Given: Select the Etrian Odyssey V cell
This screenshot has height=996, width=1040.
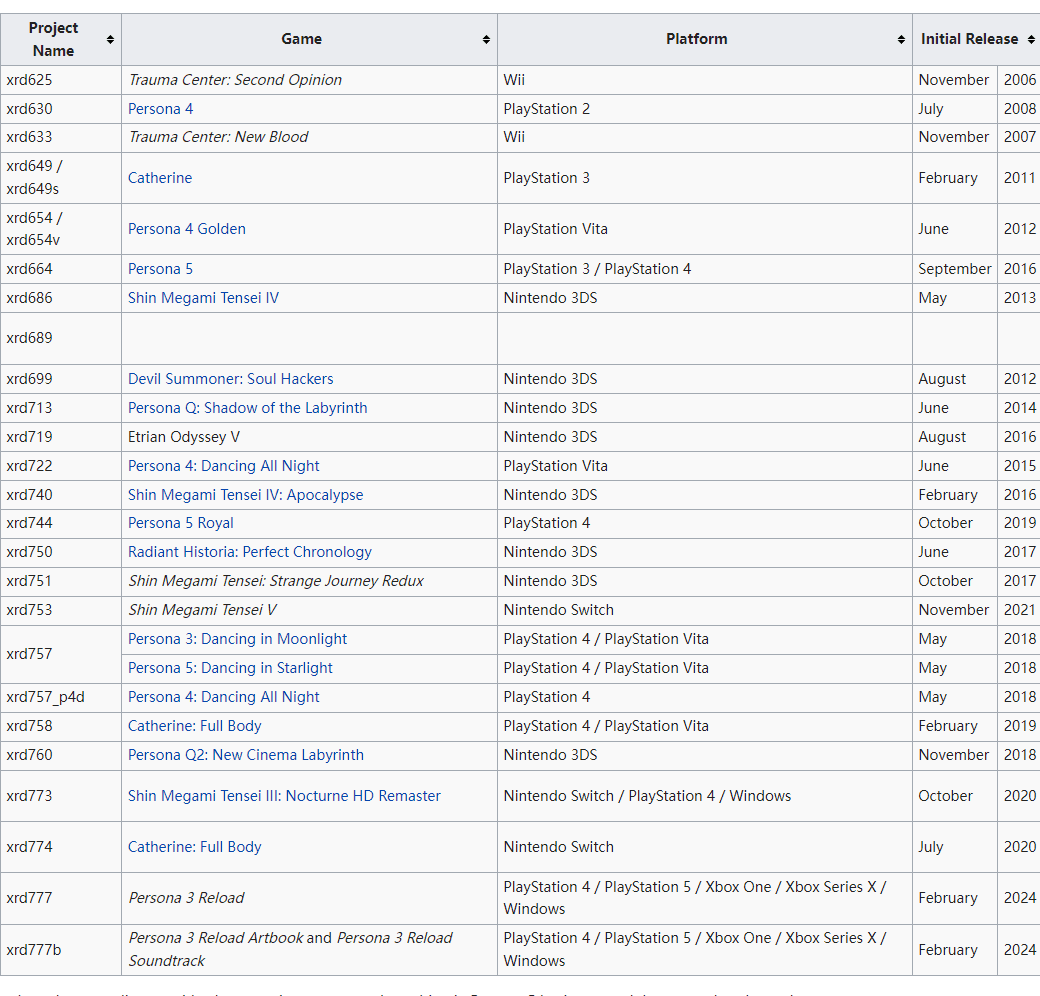Looking at the screenshot, I should tap(309, 437).
